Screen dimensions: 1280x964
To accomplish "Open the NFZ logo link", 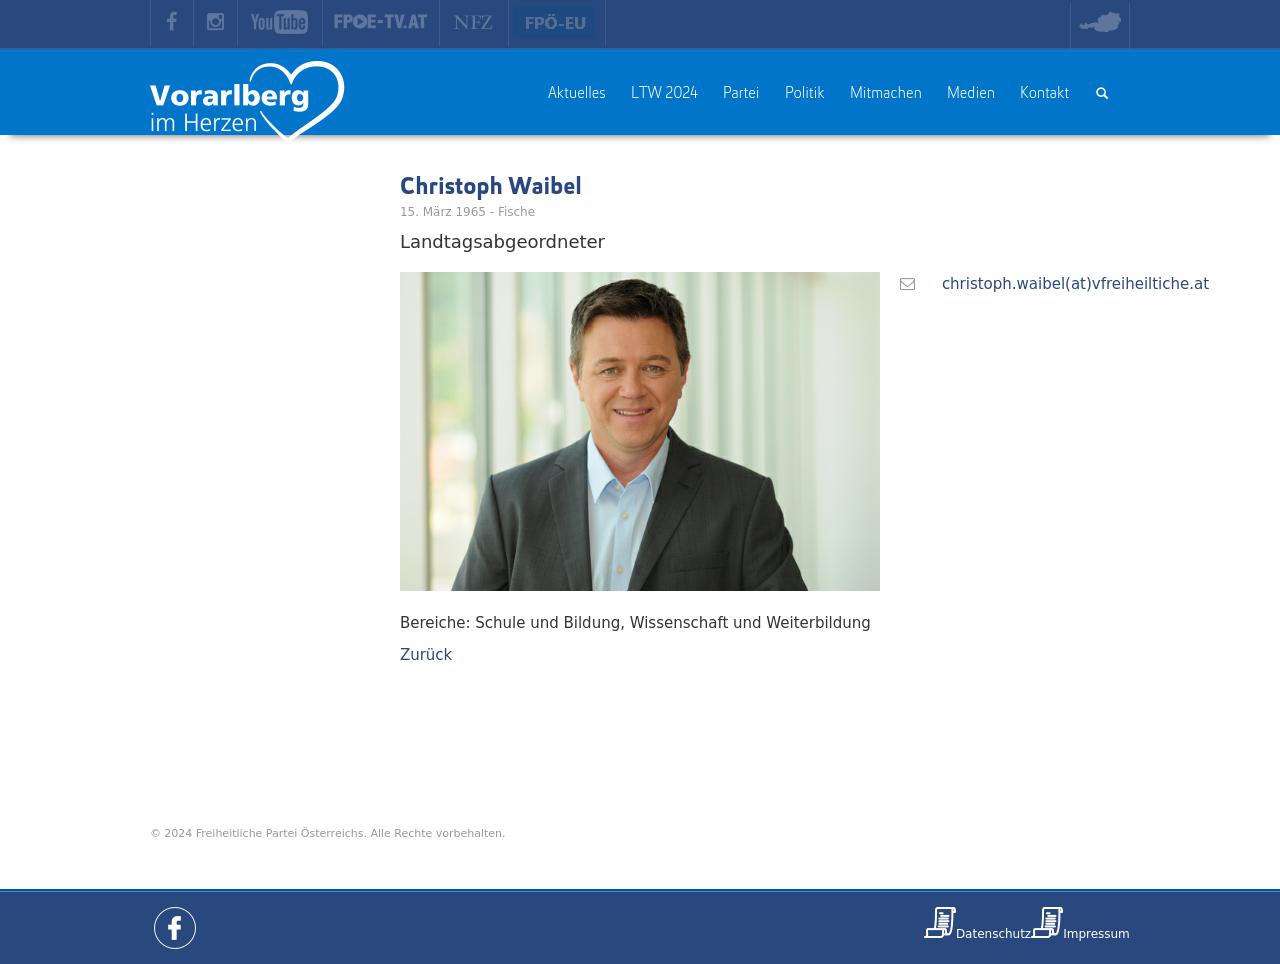I will (473, 22).
